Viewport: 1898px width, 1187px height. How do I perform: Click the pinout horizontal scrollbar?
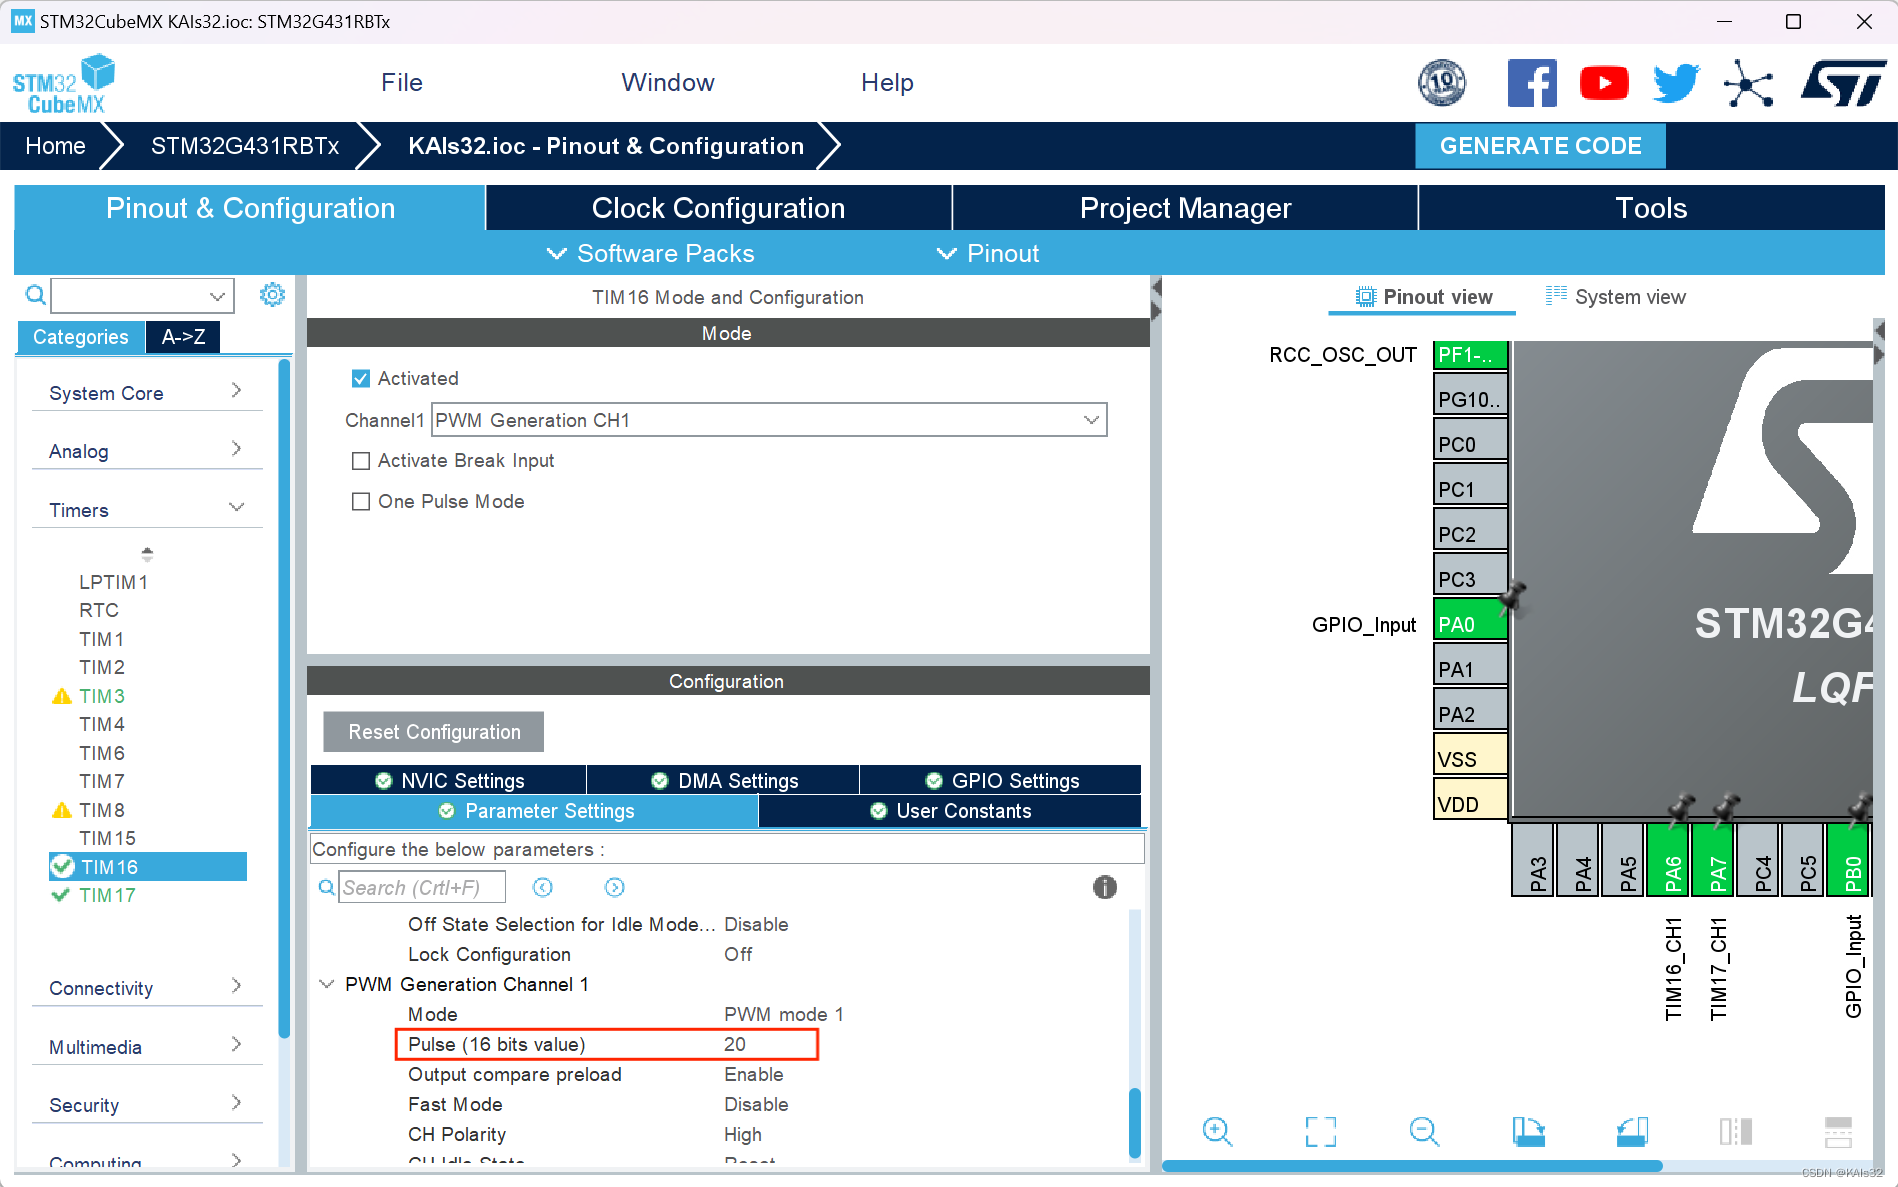tap(1411, 1165)
